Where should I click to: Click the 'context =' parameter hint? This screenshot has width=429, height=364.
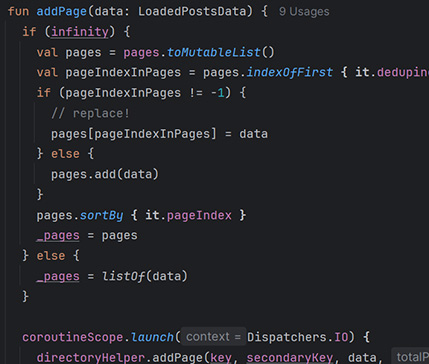pyautogui.click(x=213, y=337)
